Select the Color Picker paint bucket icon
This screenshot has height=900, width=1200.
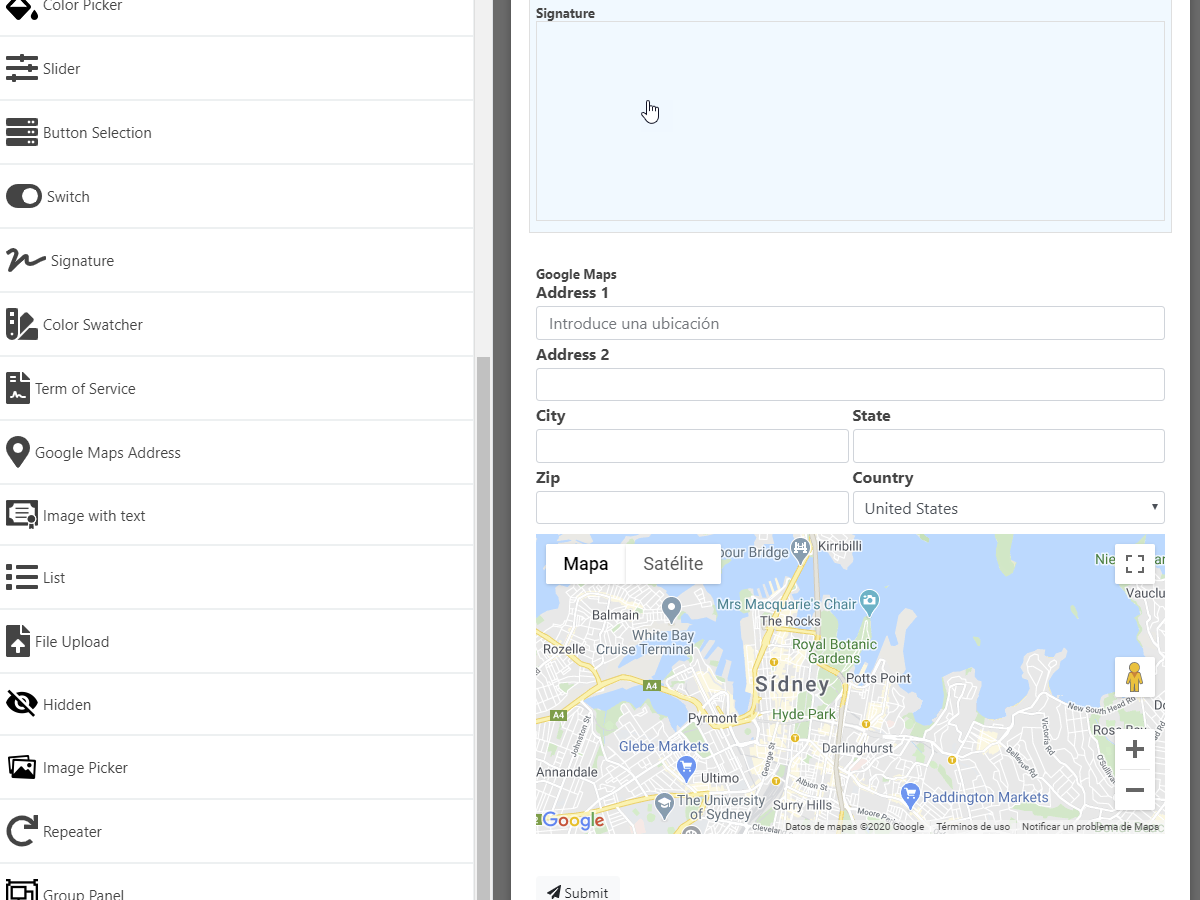click(22, 8)
